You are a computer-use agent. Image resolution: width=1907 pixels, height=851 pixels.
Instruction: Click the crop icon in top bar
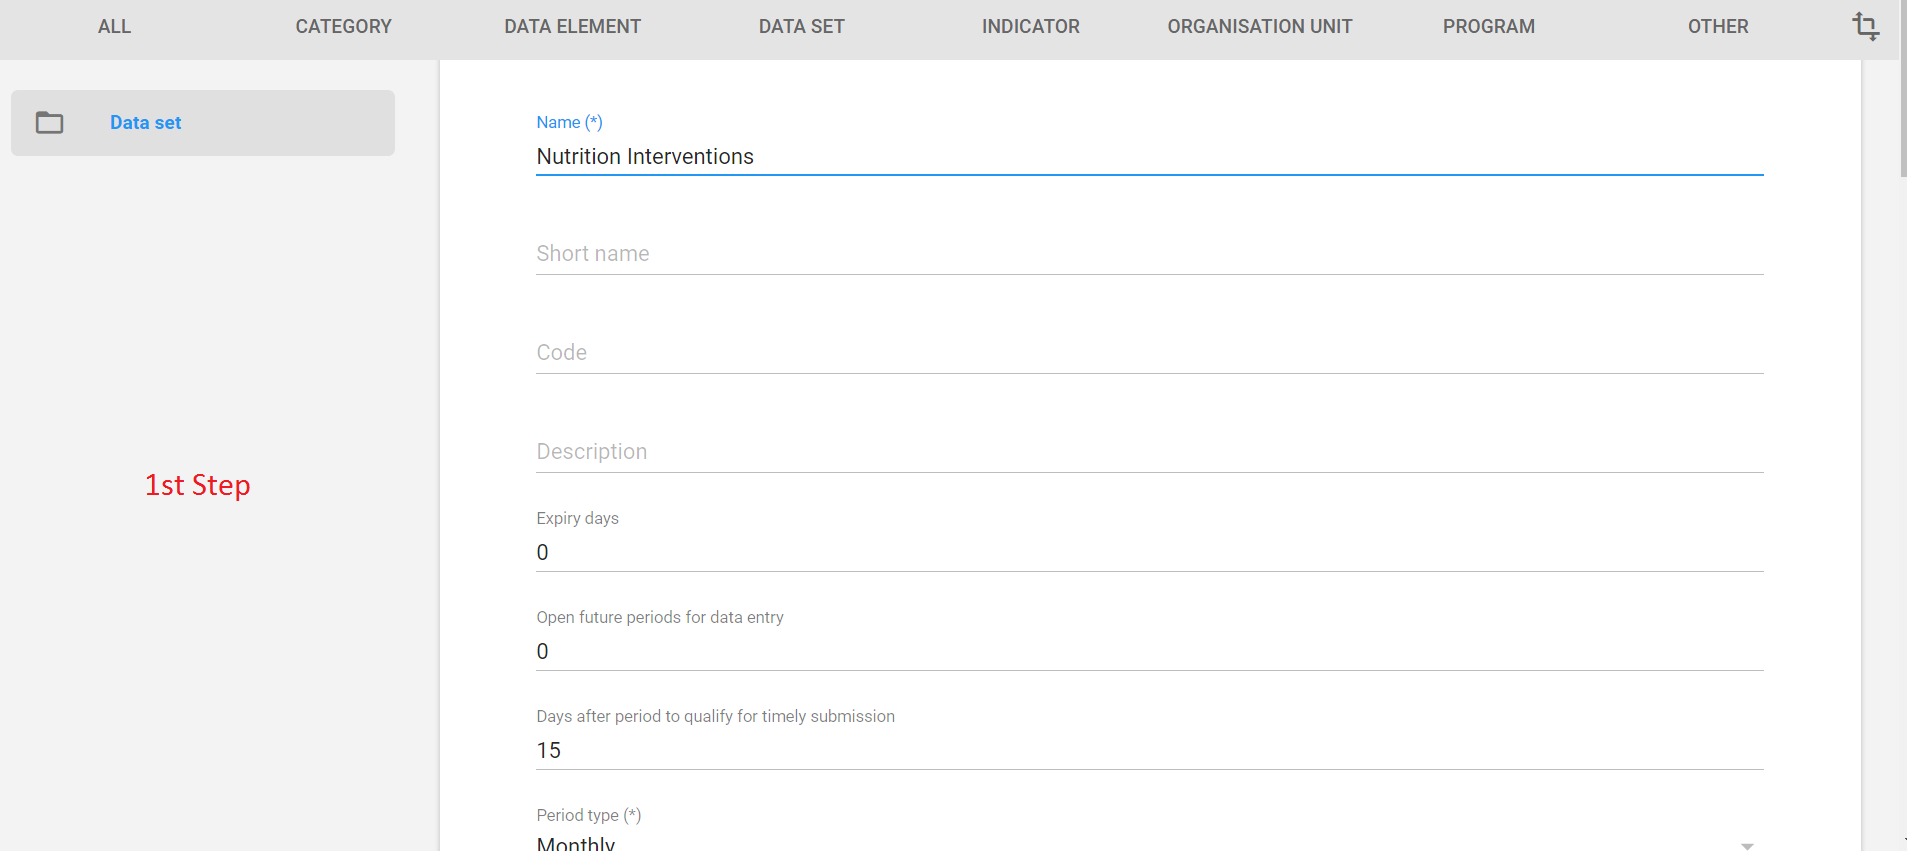(x=1865, y=26)
